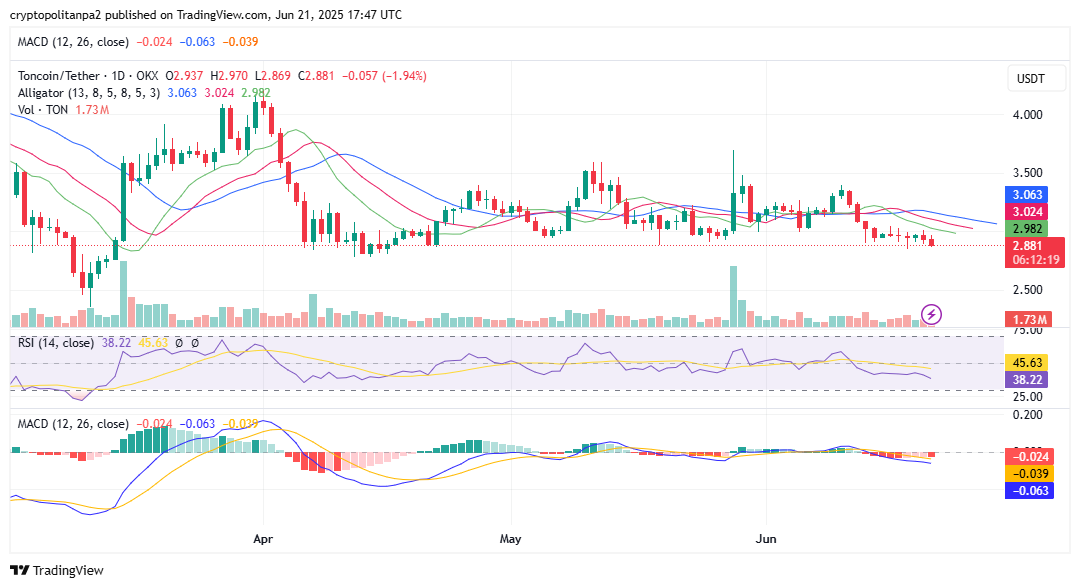Click the Apr label on time axis
This screenshot has width=1080, height=588.
pos(263,538)
